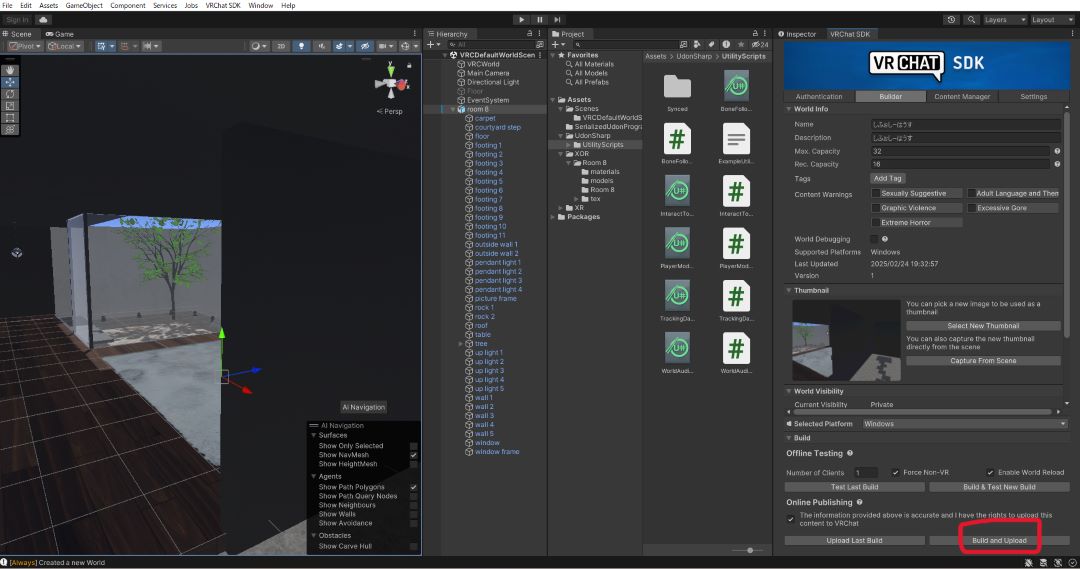
Task: Click the Online Publishing help icon
Action: pyautogui.click(x=859, y=502)
